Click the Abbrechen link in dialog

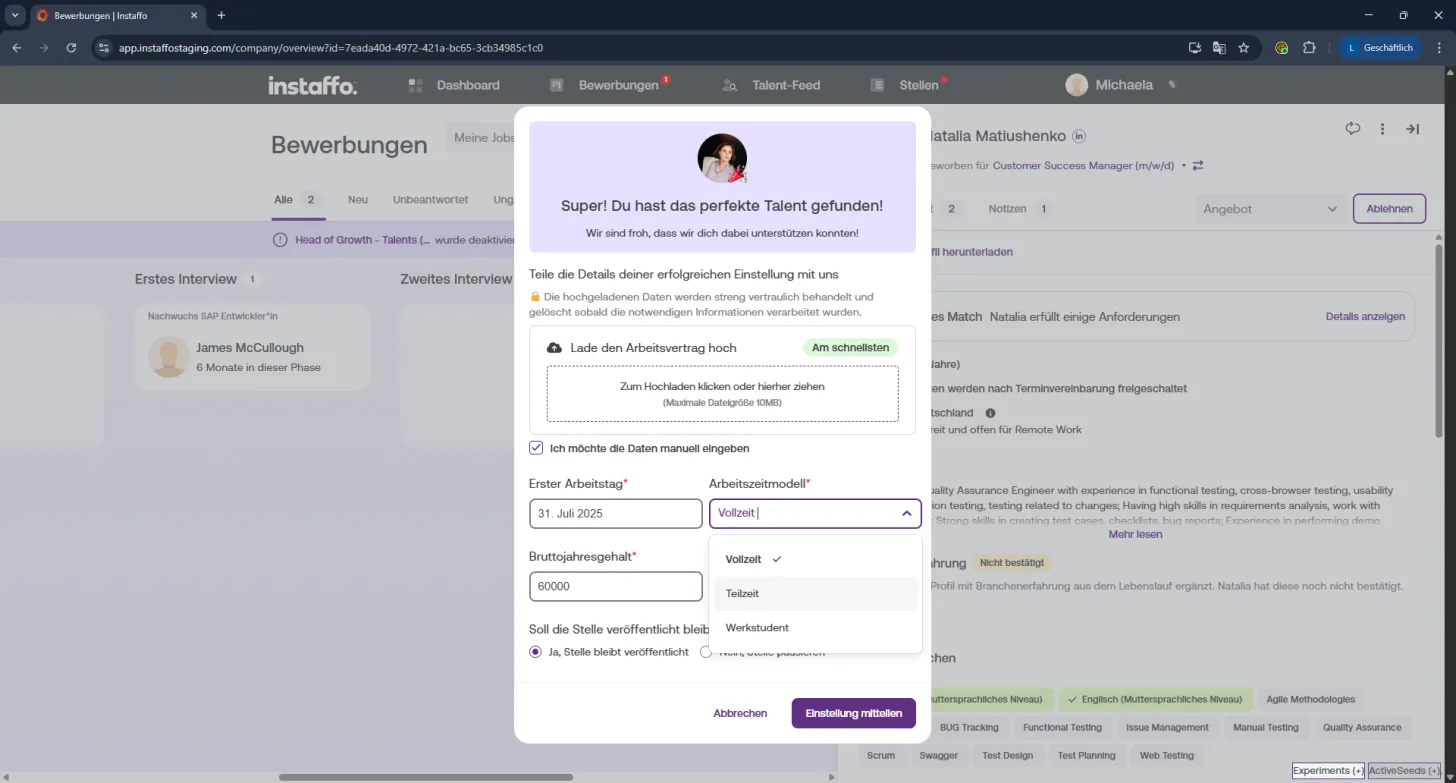click(x=740, y=713)
